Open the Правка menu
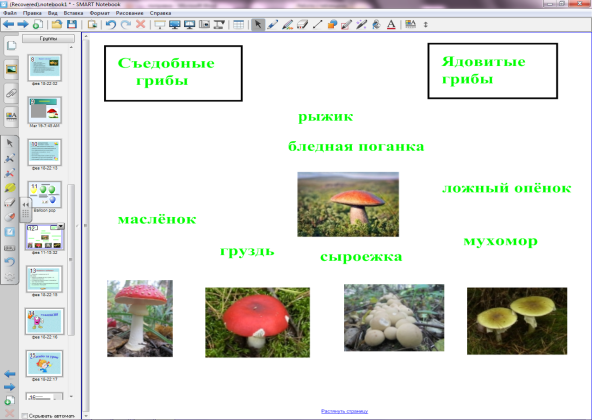The width and height of the screenshot is (592, 420). (32, 13)
